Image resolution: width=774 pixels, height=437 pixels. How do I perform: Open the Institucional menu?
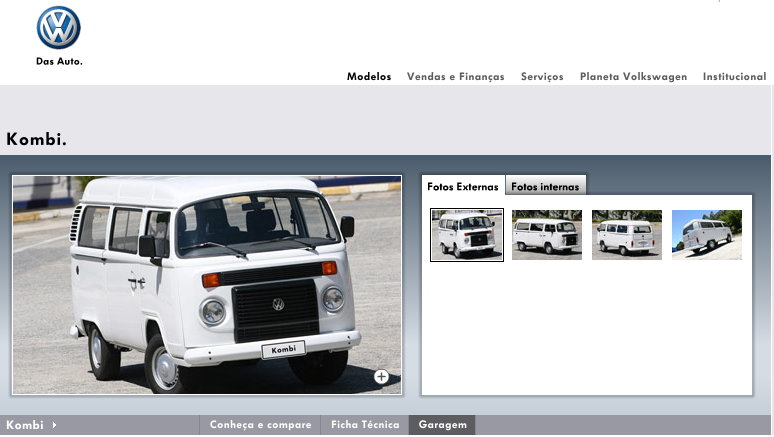coord(735,77)
